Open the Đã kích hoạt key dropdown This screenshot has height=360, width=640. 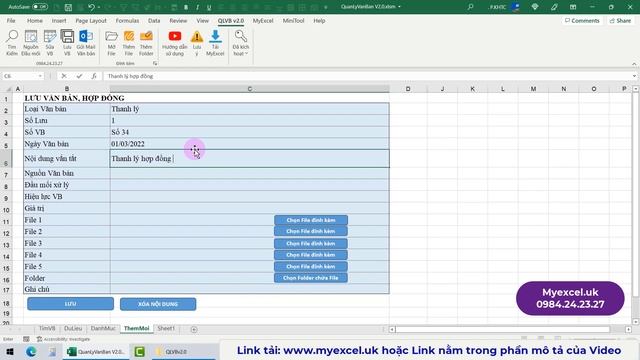(x=241, y=42)
